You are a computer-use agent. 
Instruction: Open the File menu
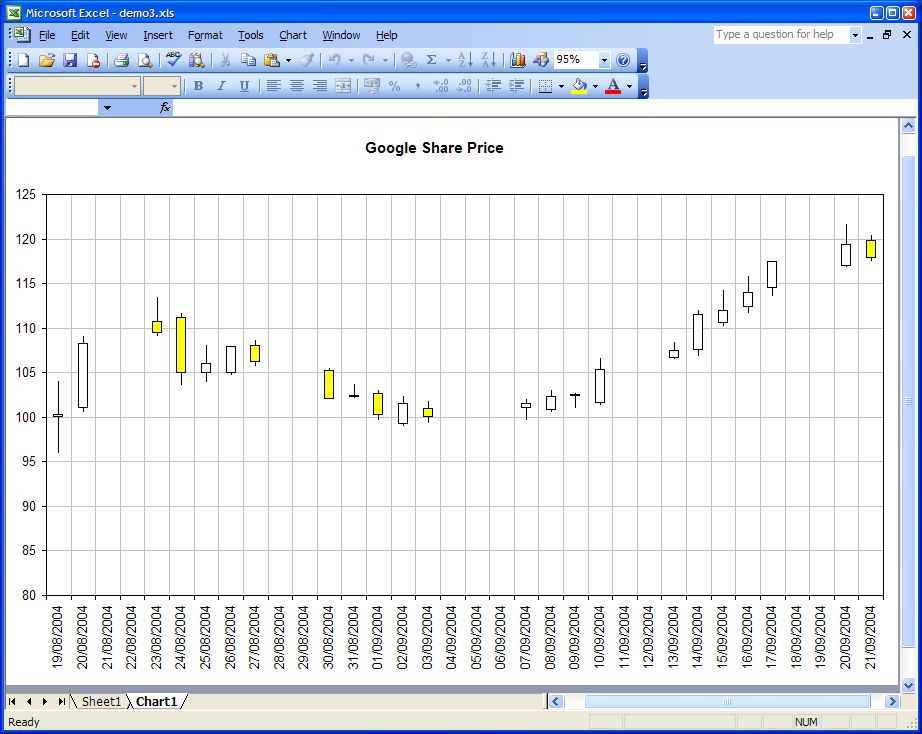(x=47, y=35)
